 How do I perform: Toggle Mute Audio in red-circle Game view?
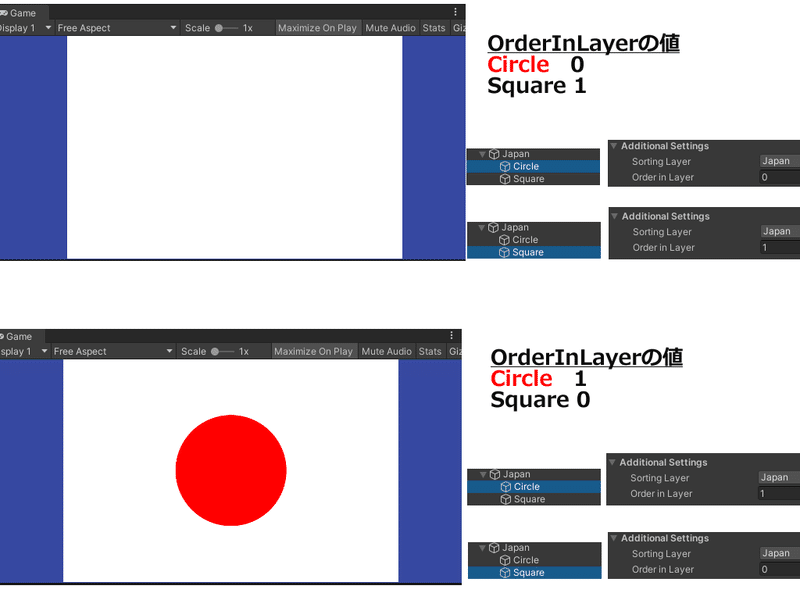tap(386, 352)
